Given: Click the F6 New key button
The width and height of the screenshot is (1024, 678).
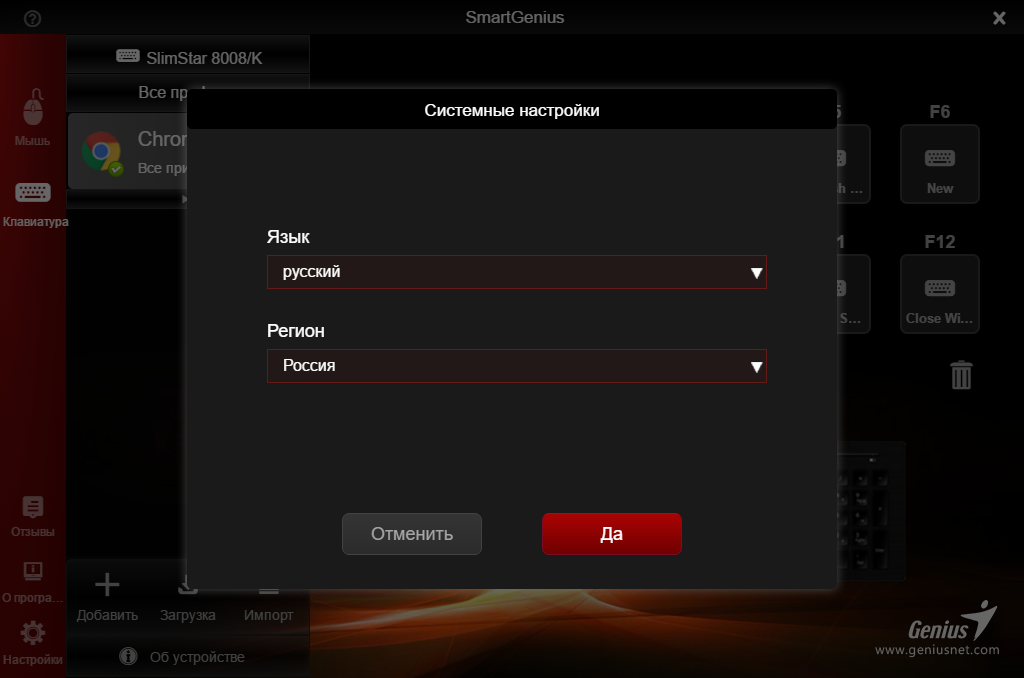Looking at the screenshot, I should coord(940,163).
